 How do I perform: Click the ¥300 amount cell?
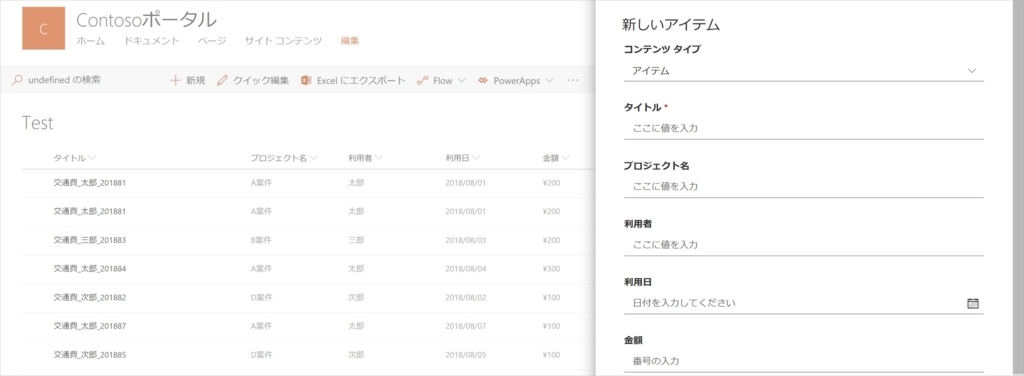[x=551, y=269]
